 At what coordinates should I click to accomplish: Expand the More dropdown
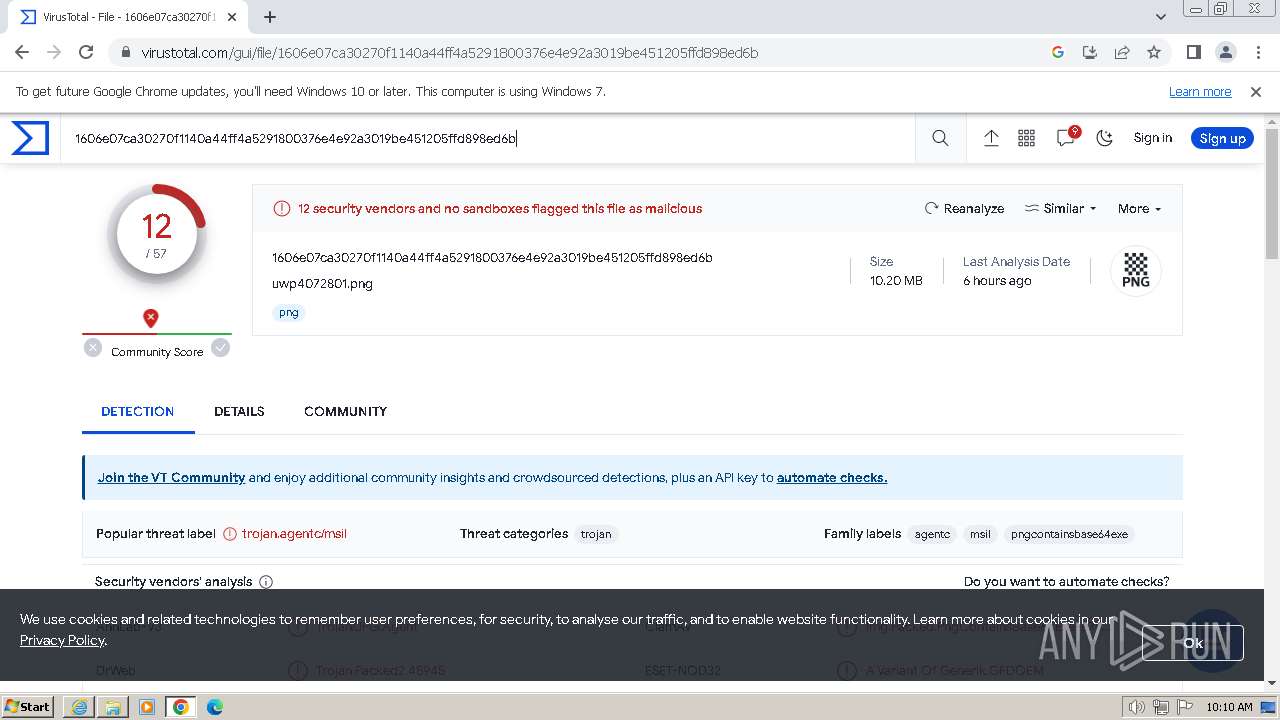point(1139,209)
